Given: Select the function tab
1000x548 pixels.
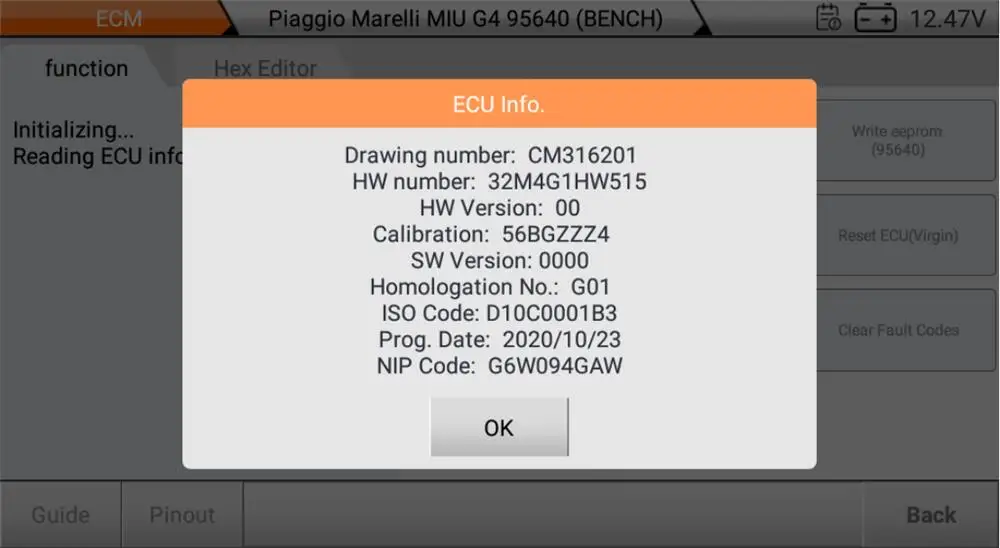Looking at the screenshot, I should [x=86, y=68].
